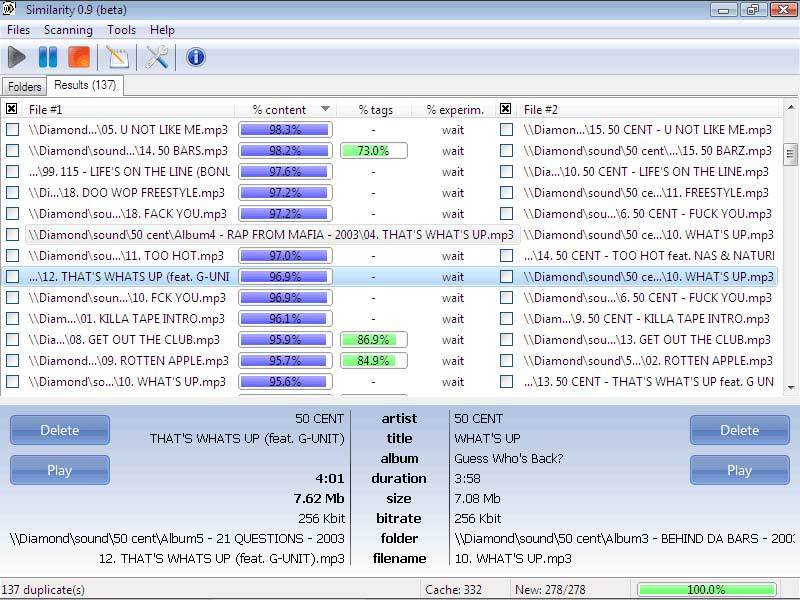Open the Scanning menu
This screenshot has width=800, height=600.
[68, 30]
